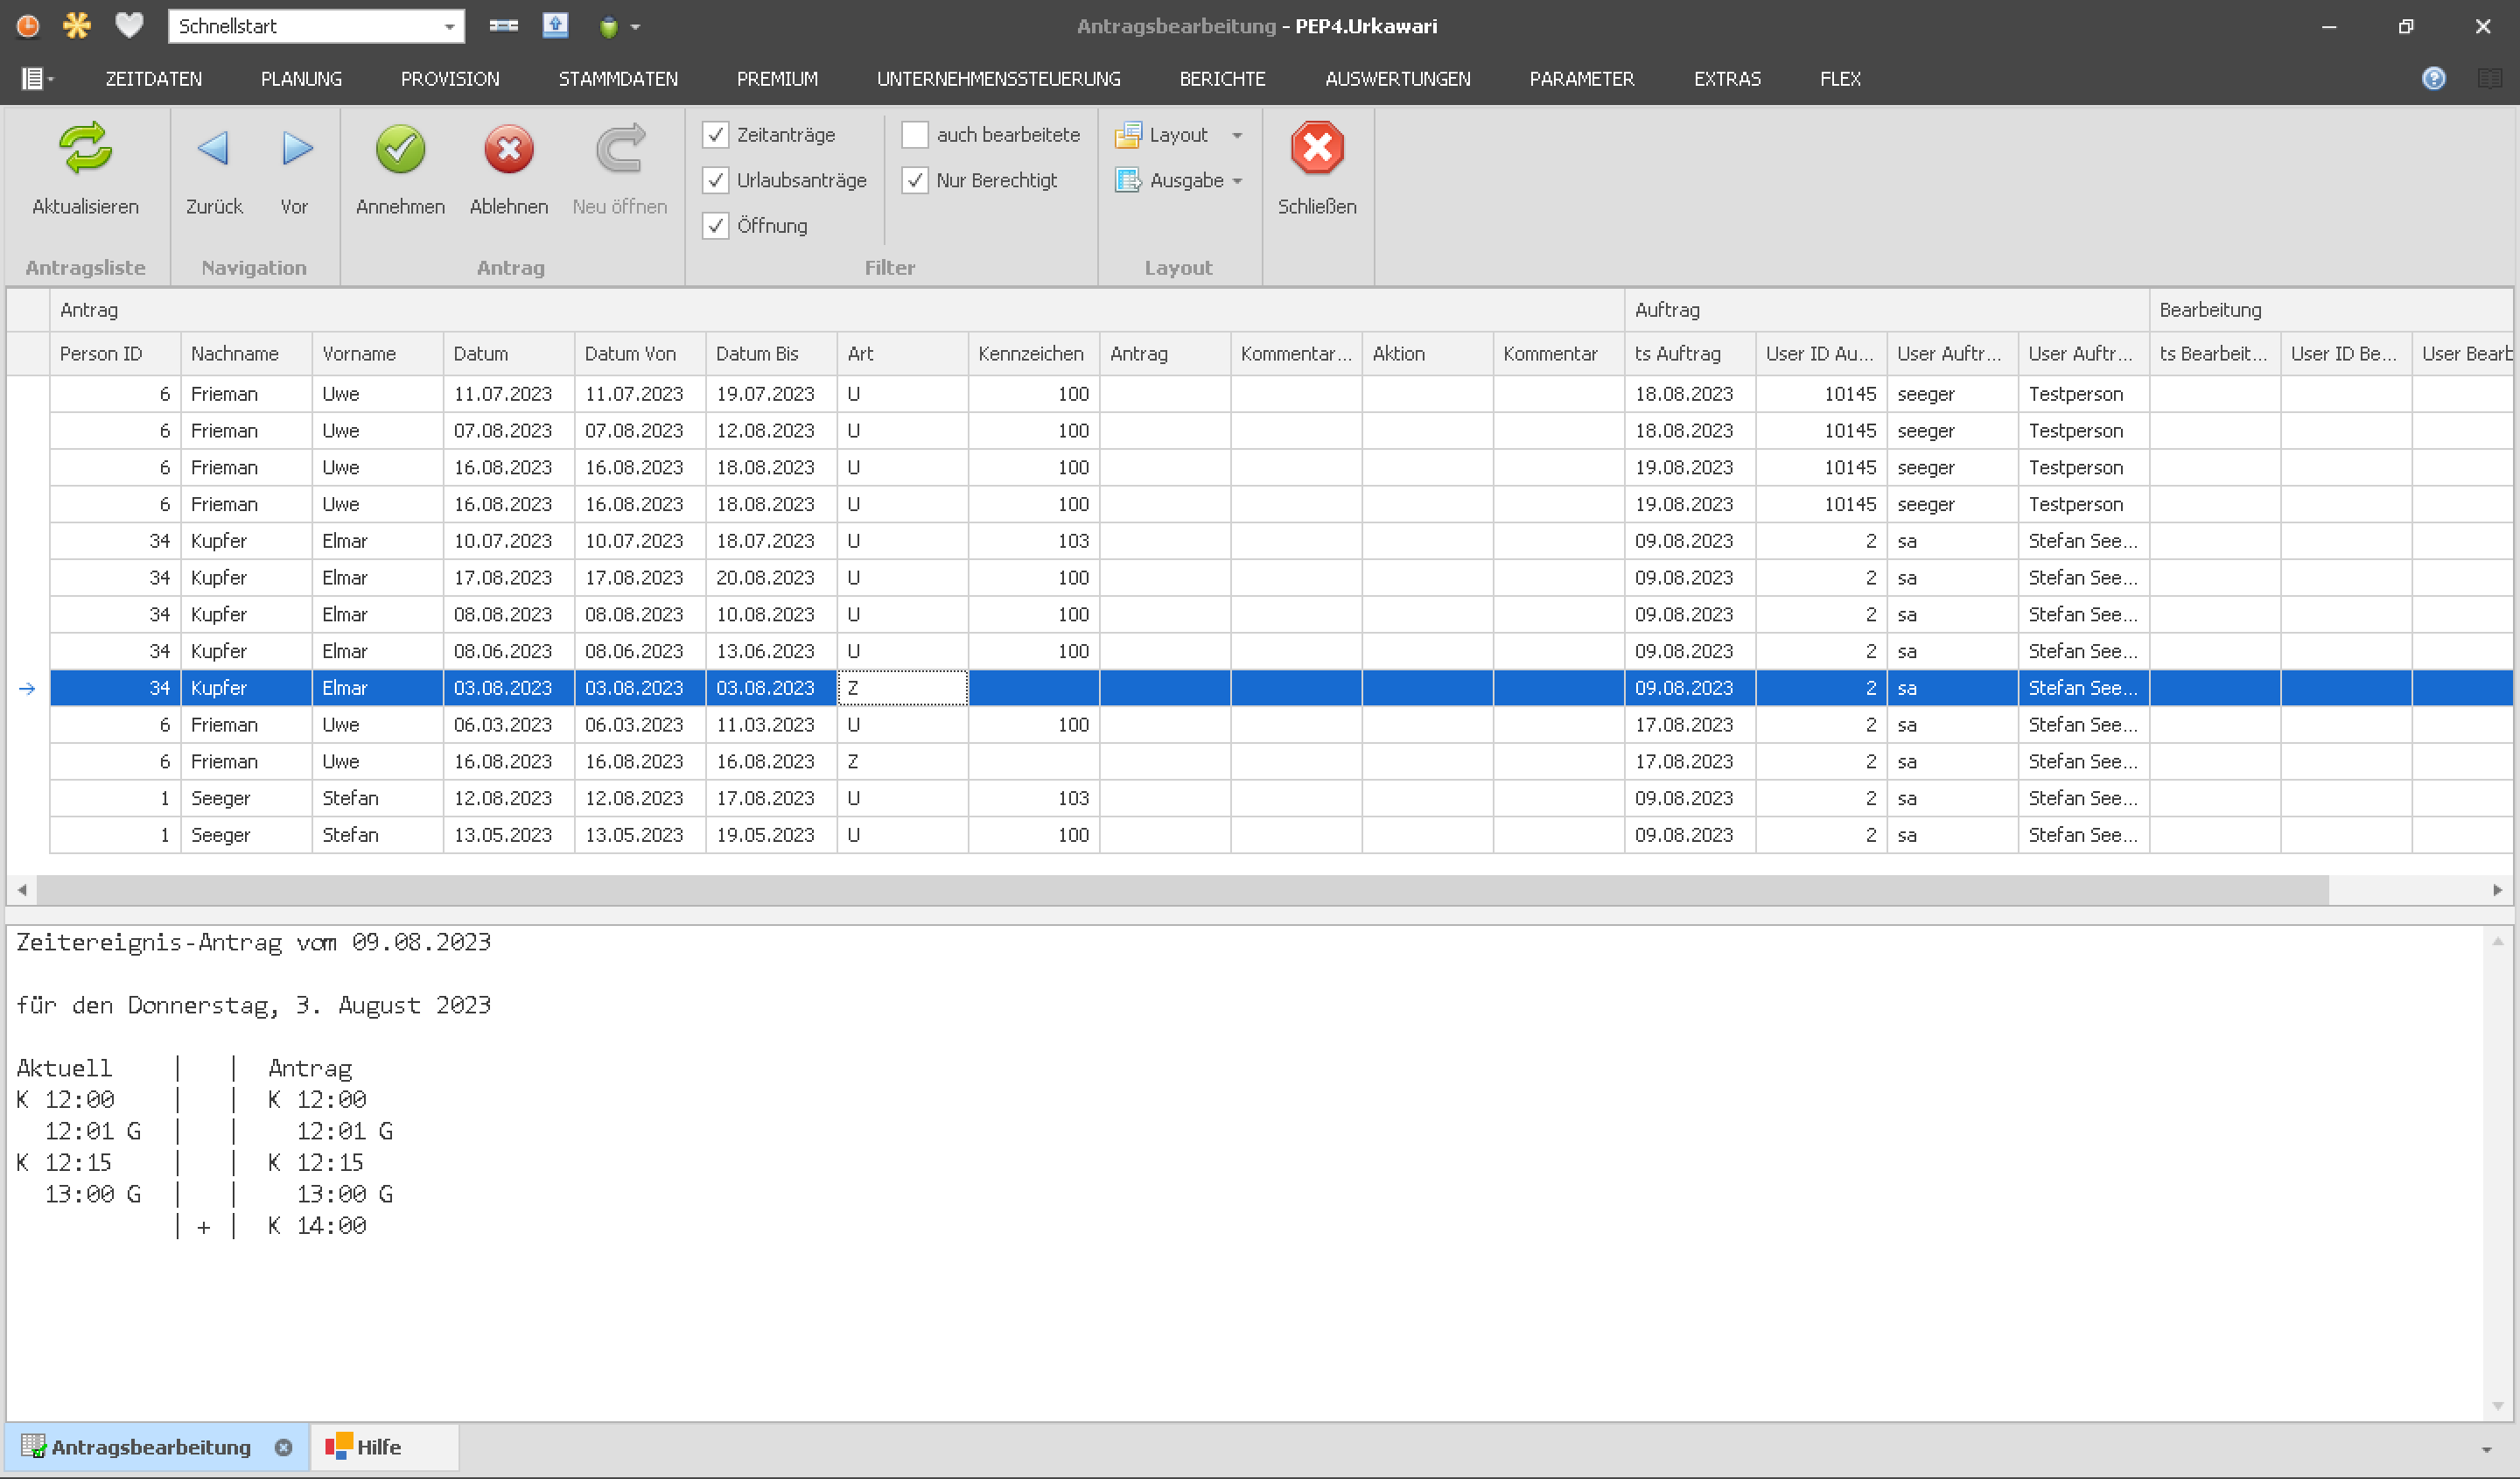Viewport: 2520px width, 1479px height.
Task: Click the red Schließen icon
Action: (x=1316, y=149)
